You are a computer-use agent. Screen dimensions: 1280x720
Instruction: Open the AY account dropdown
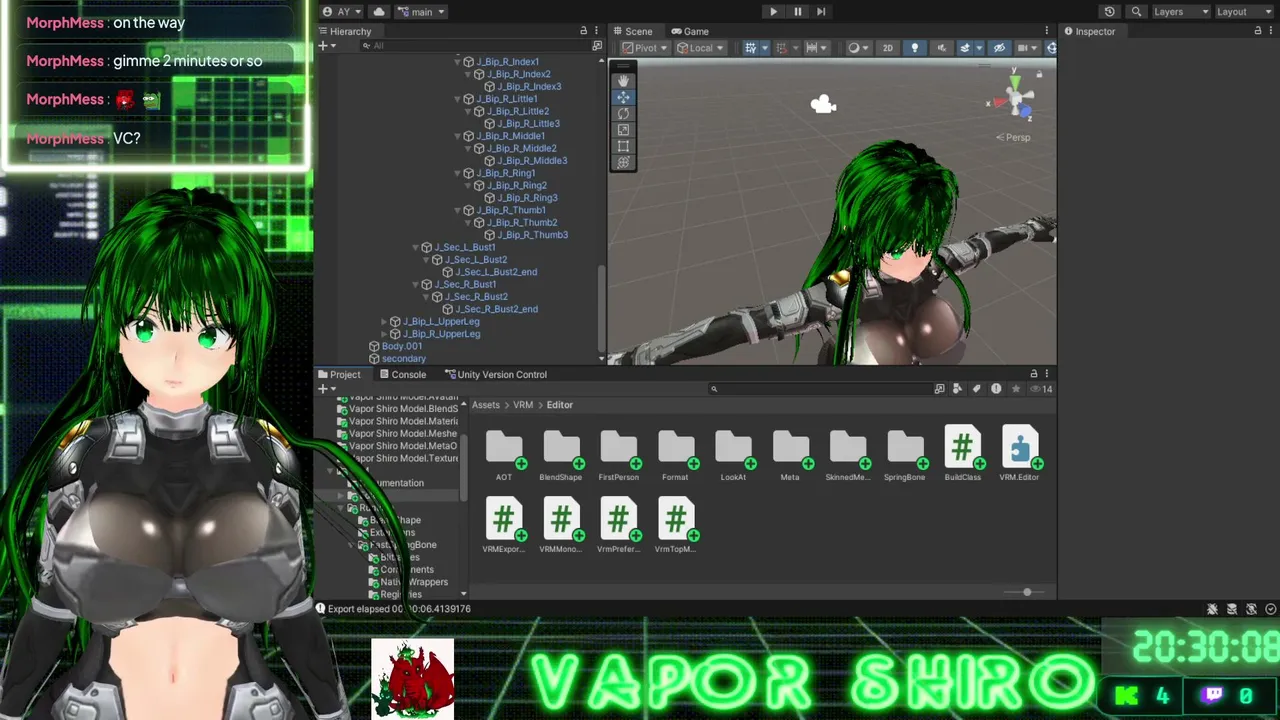pos(343,12)
